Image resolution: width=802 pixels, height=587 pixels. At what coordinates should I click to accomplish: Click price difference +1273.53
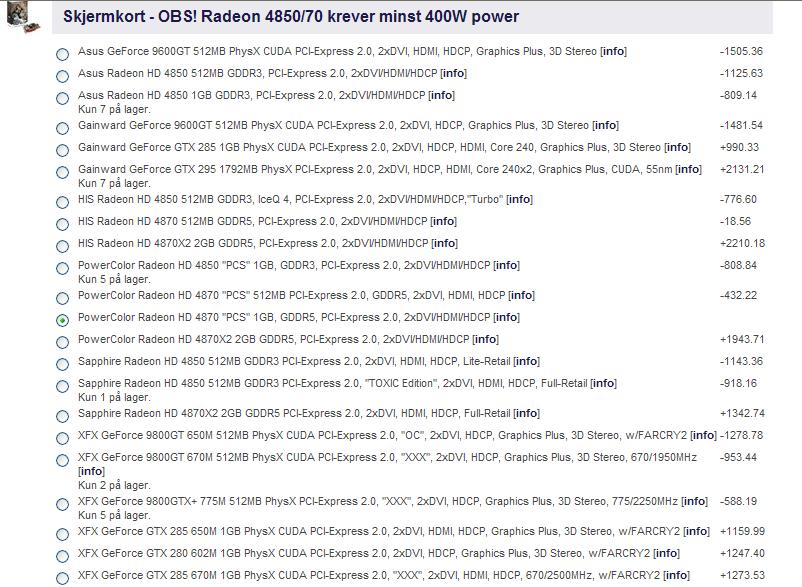coord(742,575)
